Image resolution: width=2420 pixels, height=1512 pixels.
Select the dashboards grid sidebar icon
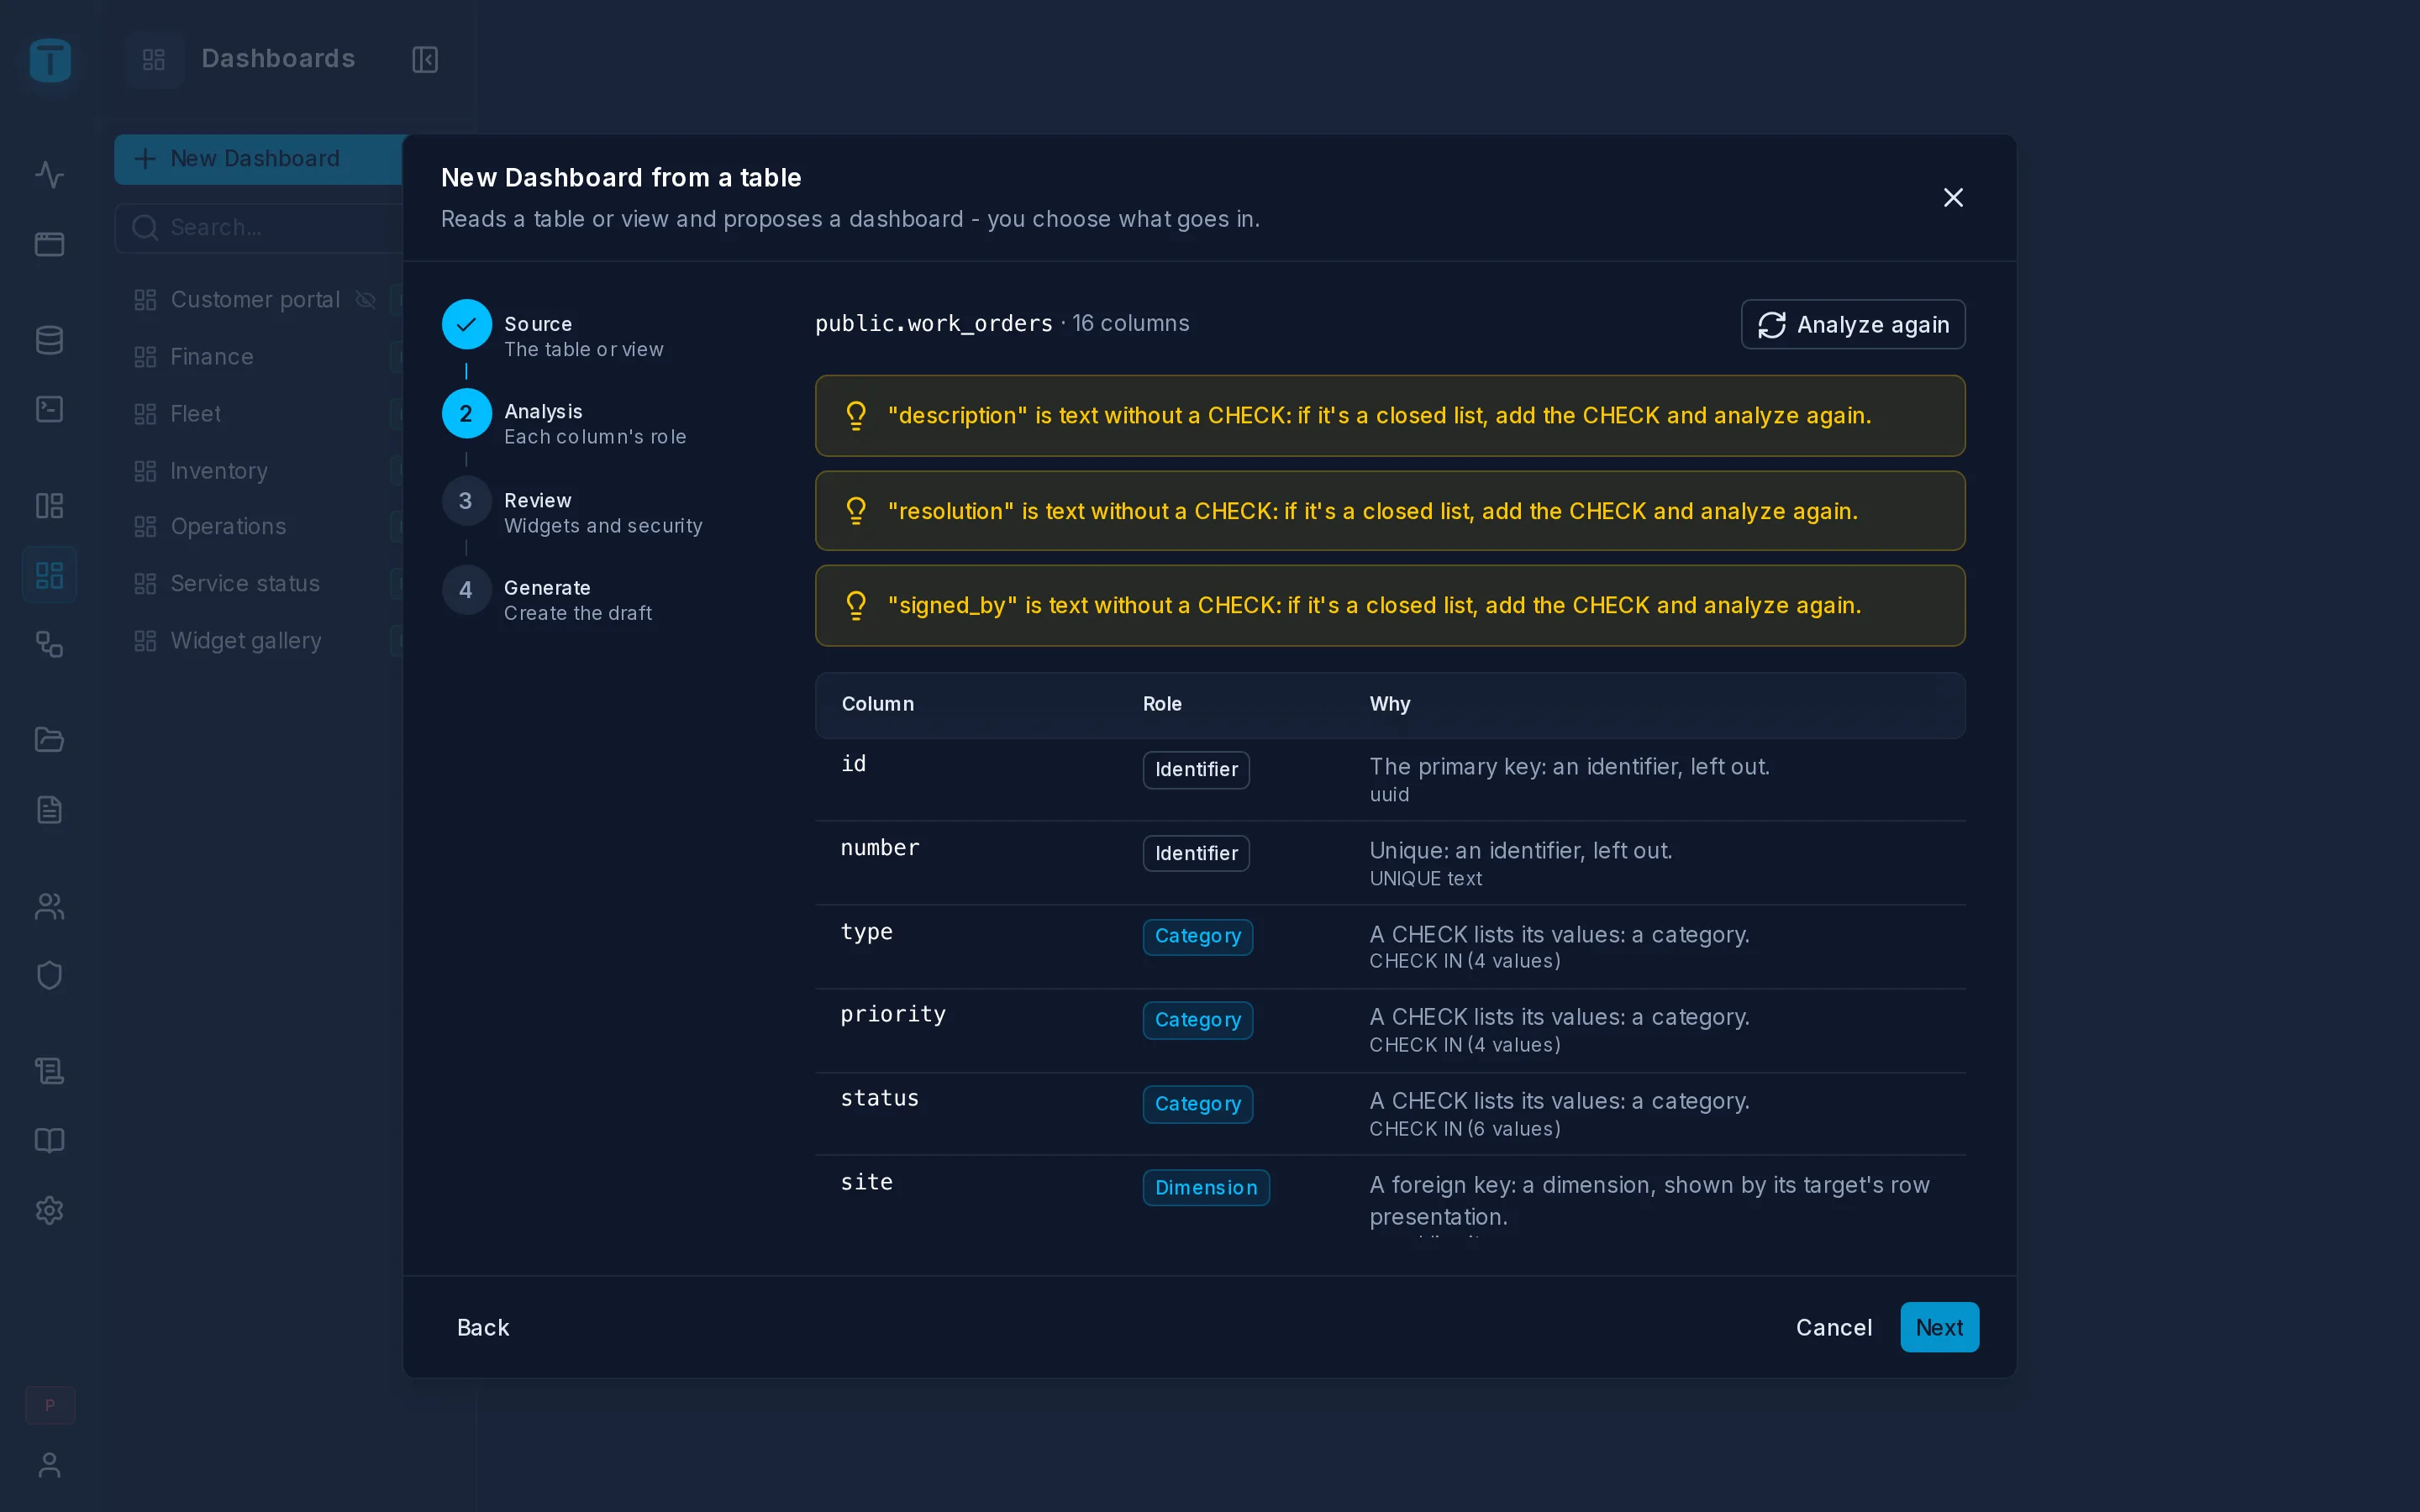49,575
